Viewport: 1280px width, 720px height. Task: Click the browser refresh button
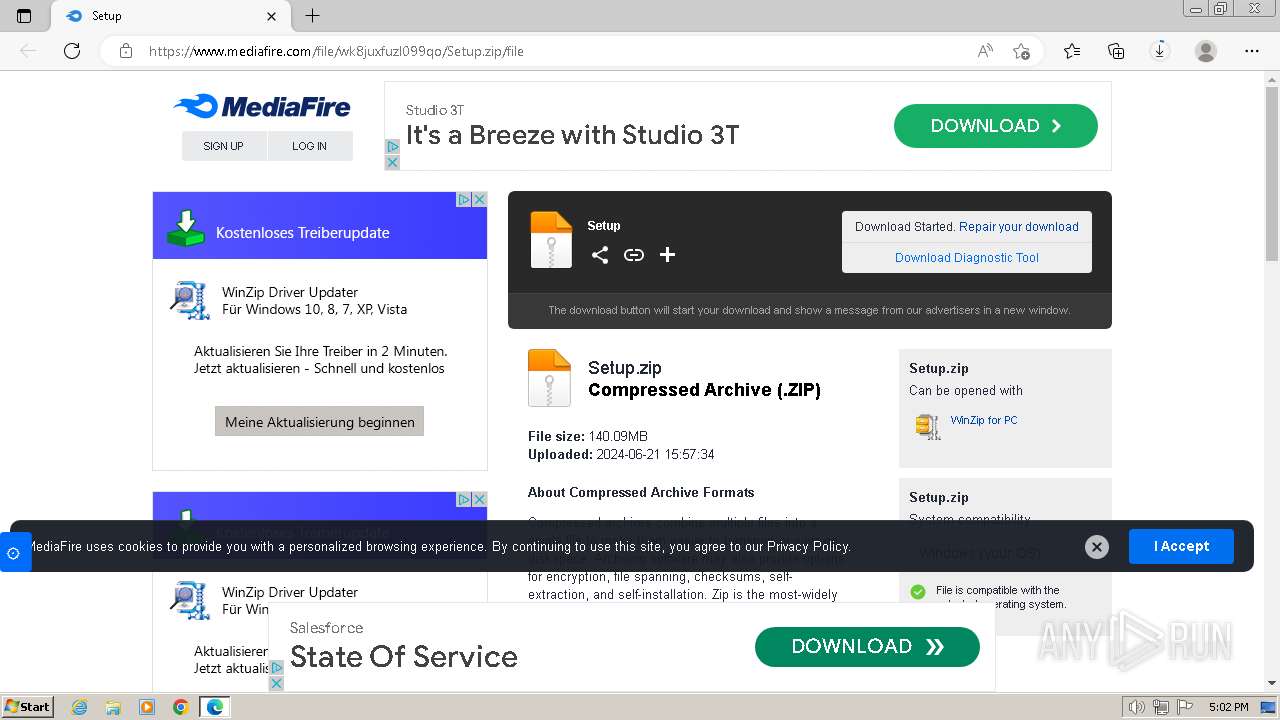point(72,51)
